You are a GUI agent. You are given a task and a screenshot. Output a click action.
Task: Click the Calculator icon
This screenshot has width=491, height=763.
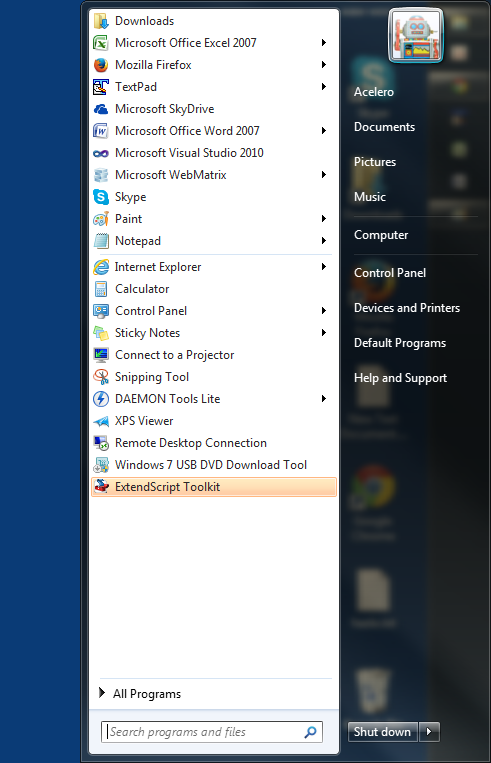pyautogui.click(x=101, y=289)
